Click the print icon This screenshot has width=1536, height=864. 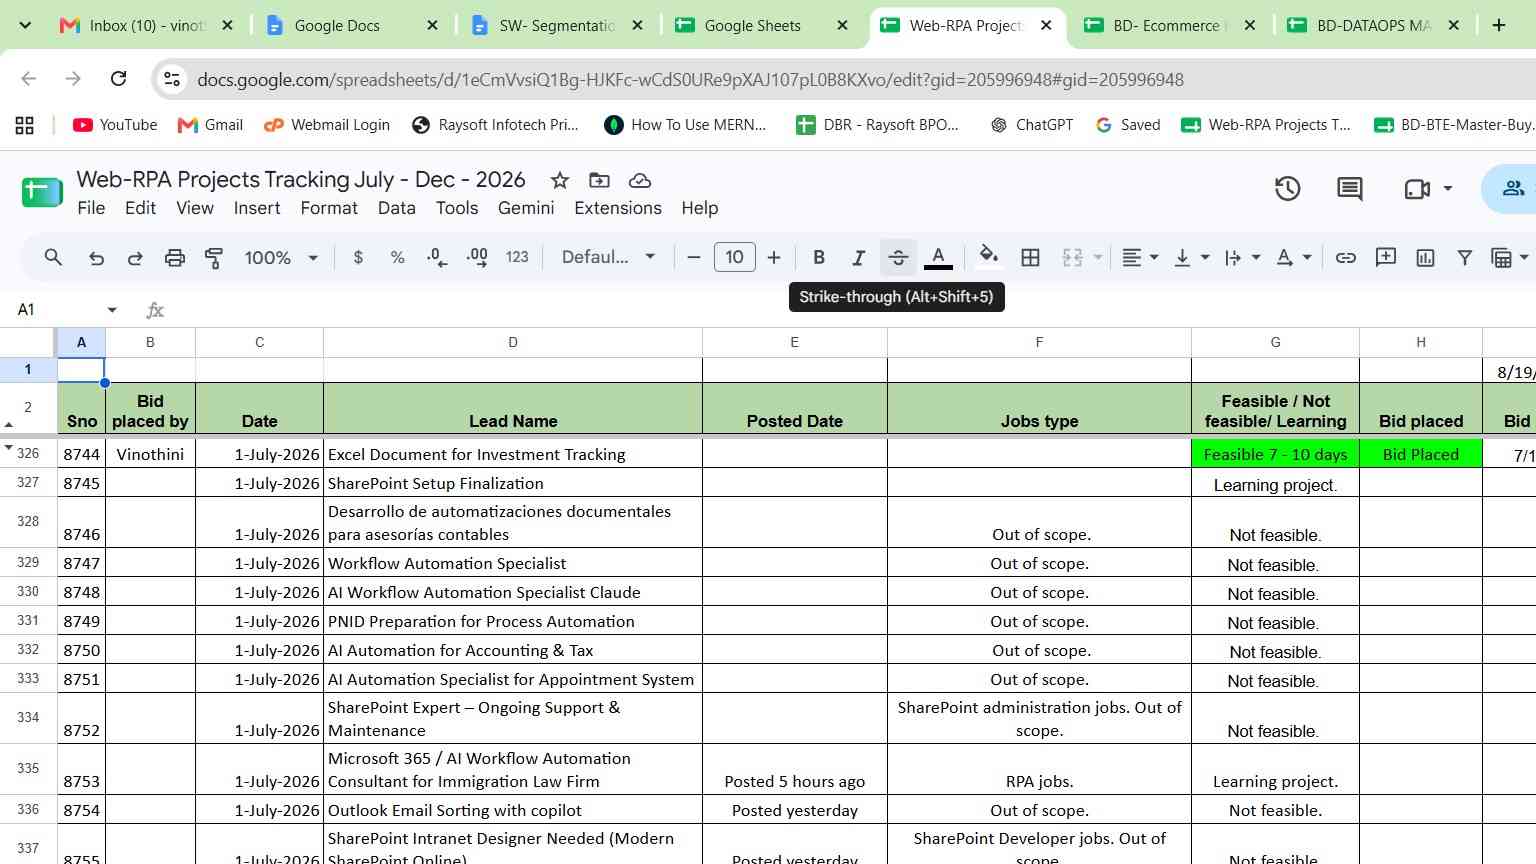175,258
